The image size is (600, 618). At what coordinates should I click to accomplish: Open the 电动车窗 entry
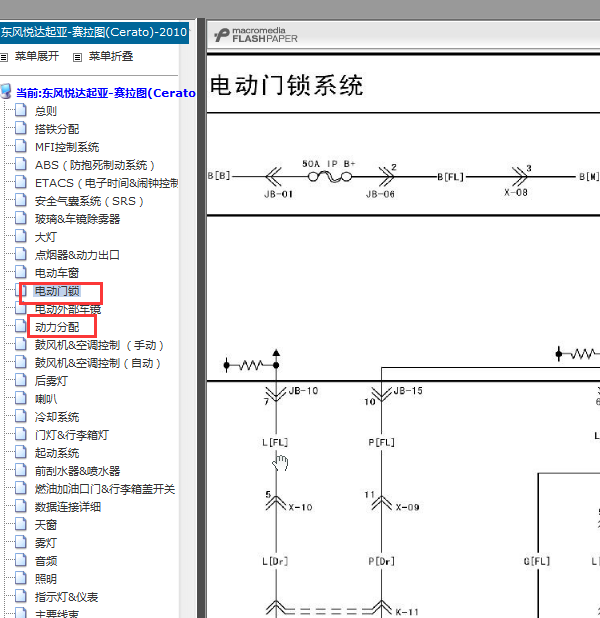[57, 273]
